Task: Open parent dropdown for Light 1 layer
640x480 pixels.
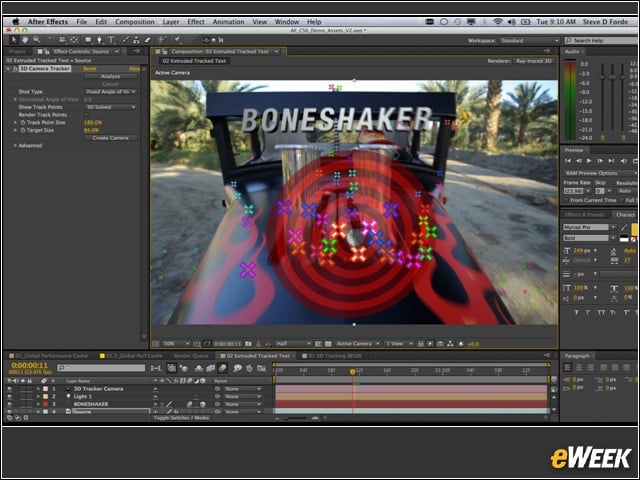Action: (x=242, y=396)
